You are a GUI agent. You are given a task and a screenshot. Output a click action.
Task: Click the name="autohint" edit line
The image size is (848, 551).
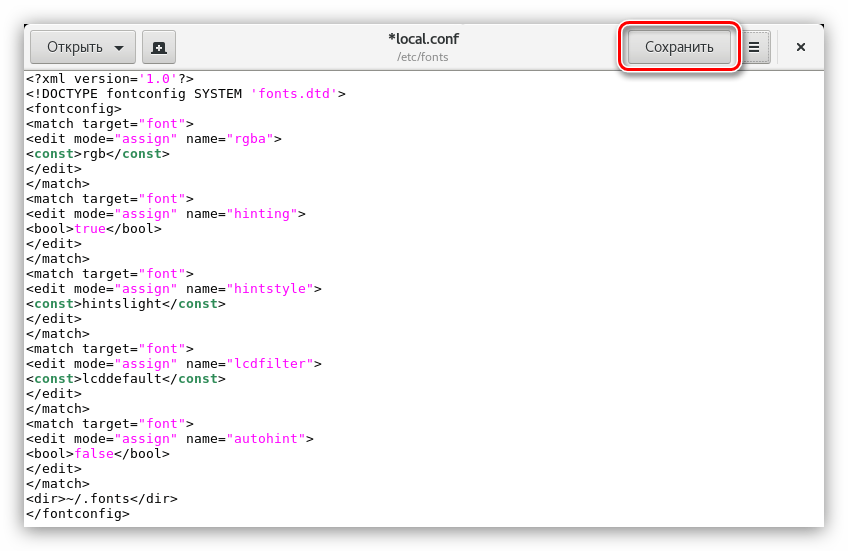pos(170,439)
